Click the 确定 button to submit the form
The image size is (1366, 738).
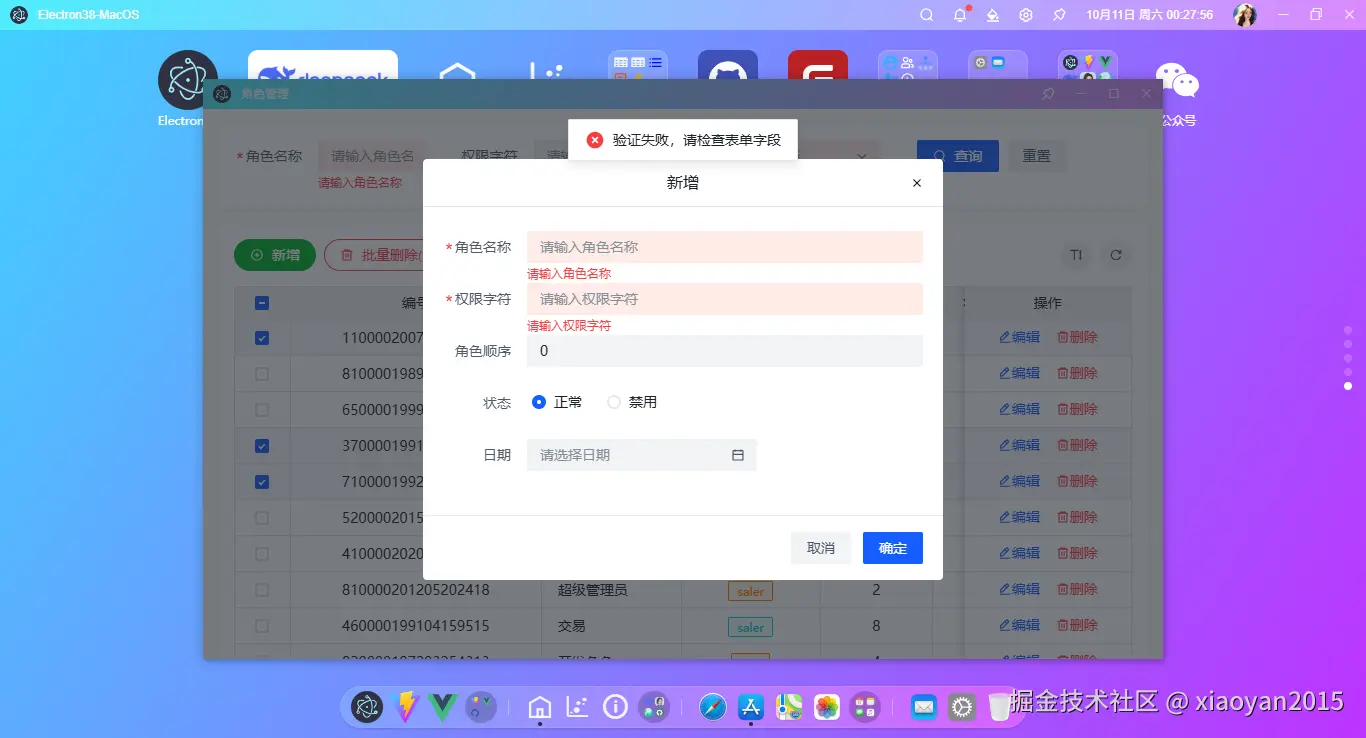(x=892, y=547)
